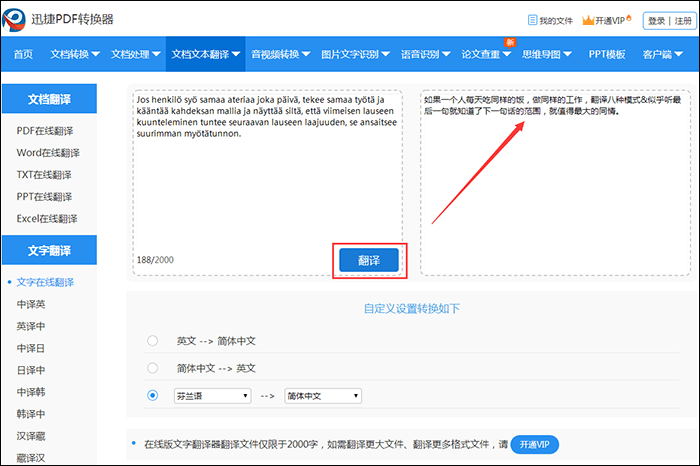This screenshot has height=466, width=700.
Task: Select the 英文 to 简体中文 radio option
Action: pos(152,340)
